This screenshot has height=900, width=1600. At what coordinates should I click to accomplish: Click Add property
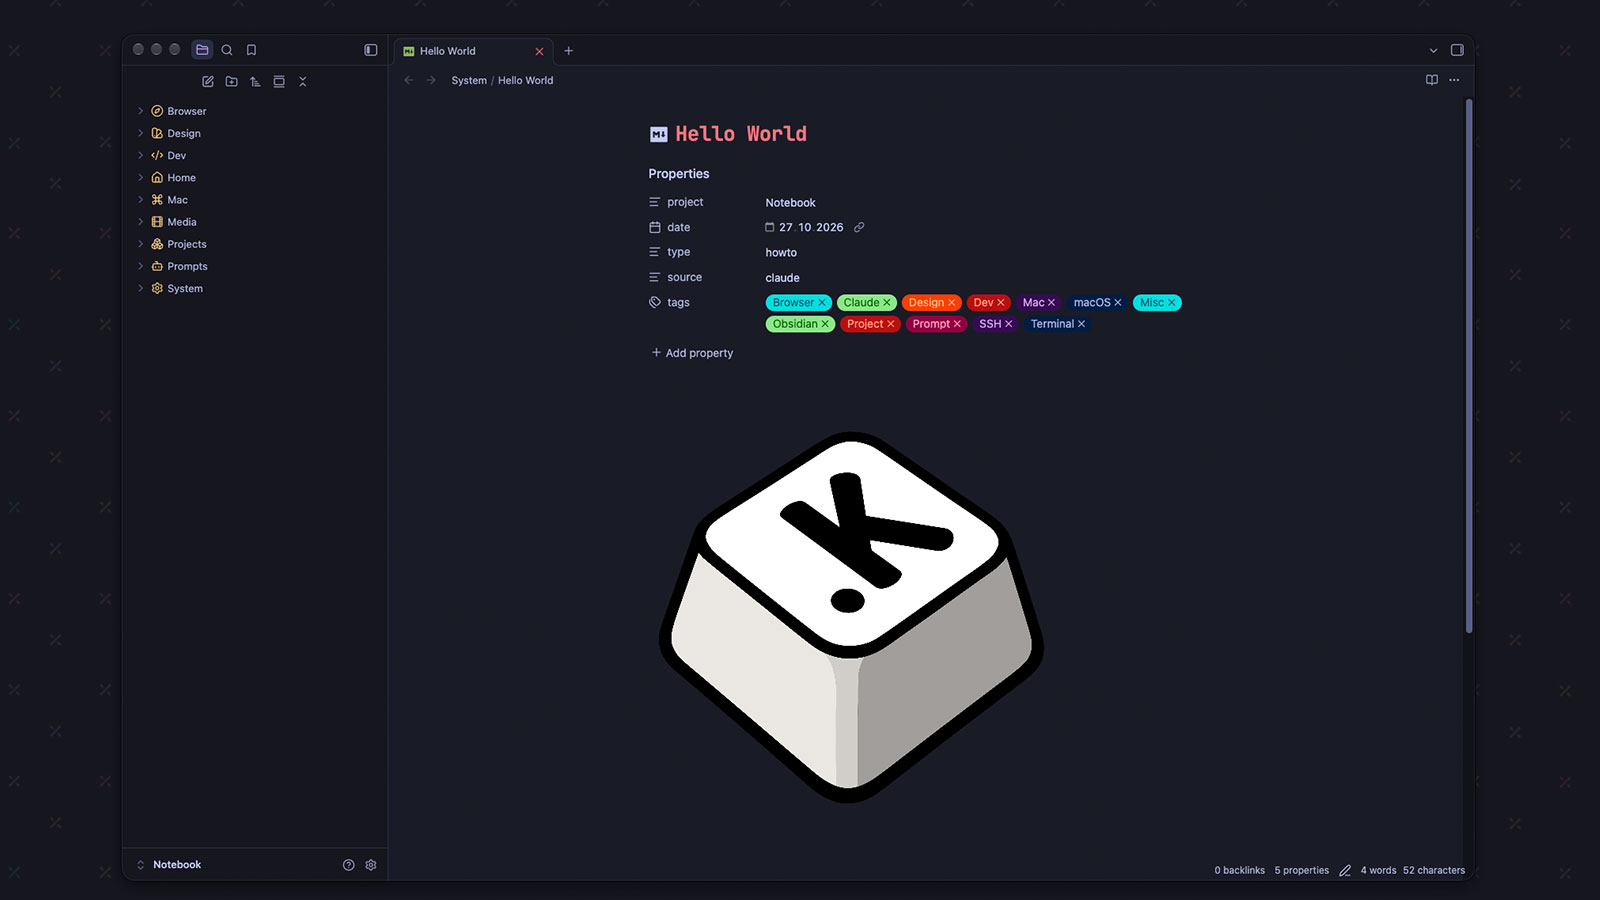click(x=692, y=353)
